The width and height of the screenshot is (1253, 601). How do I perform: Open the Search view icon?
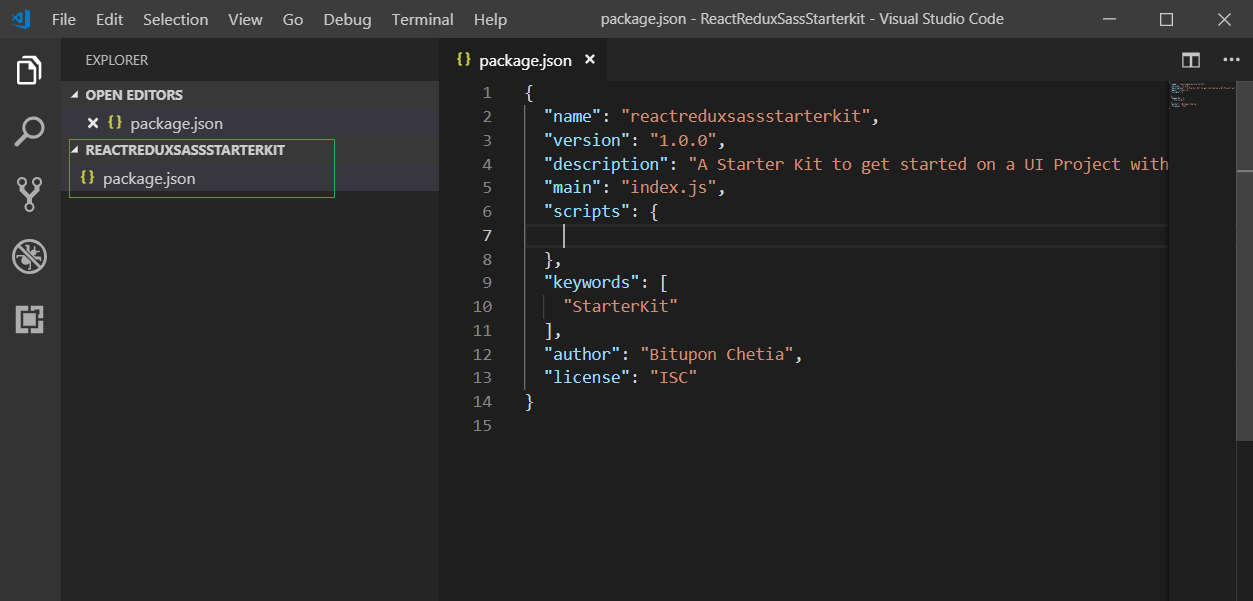[30, 132]
